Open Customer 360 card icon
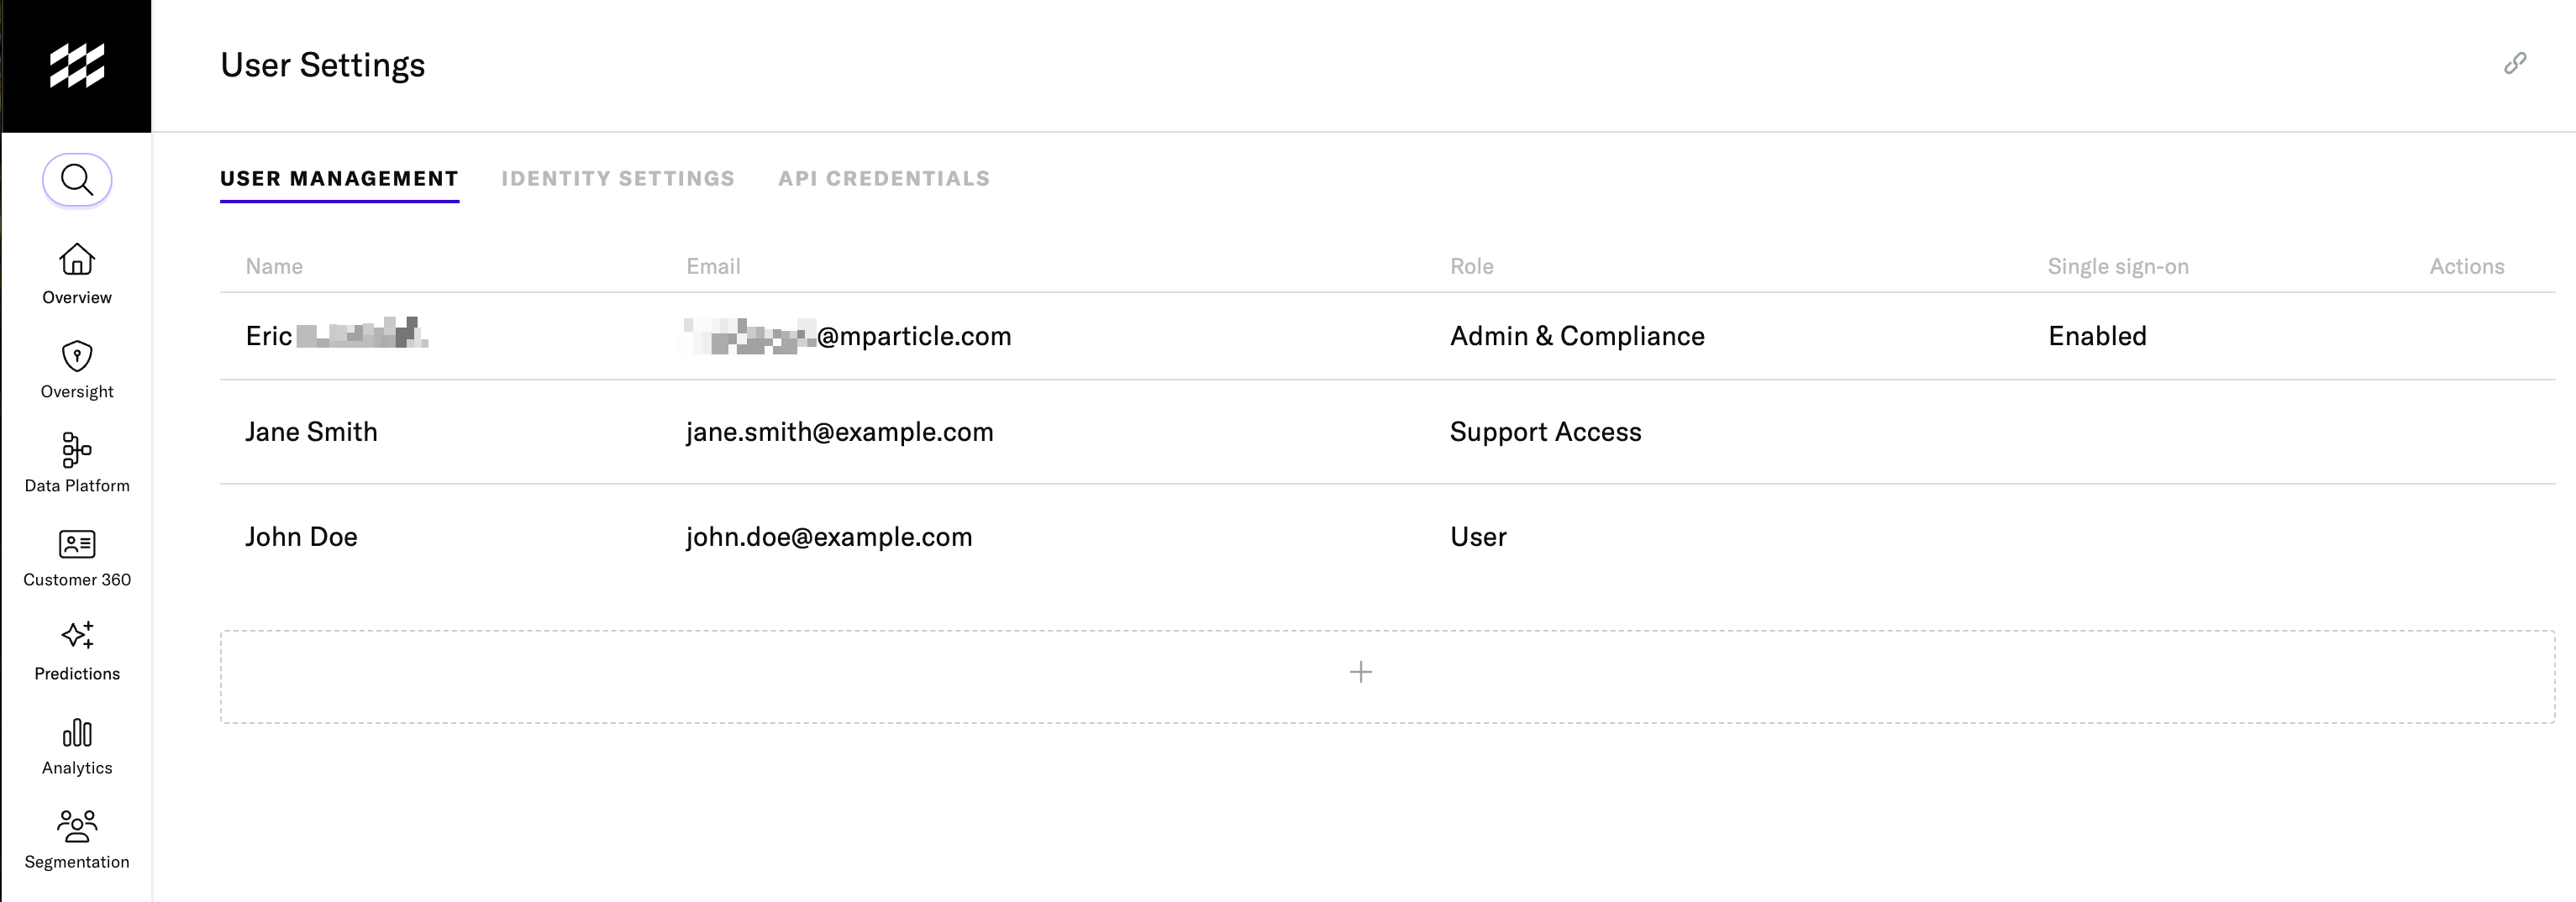The image size is (2576, 902). click(77, 544)
